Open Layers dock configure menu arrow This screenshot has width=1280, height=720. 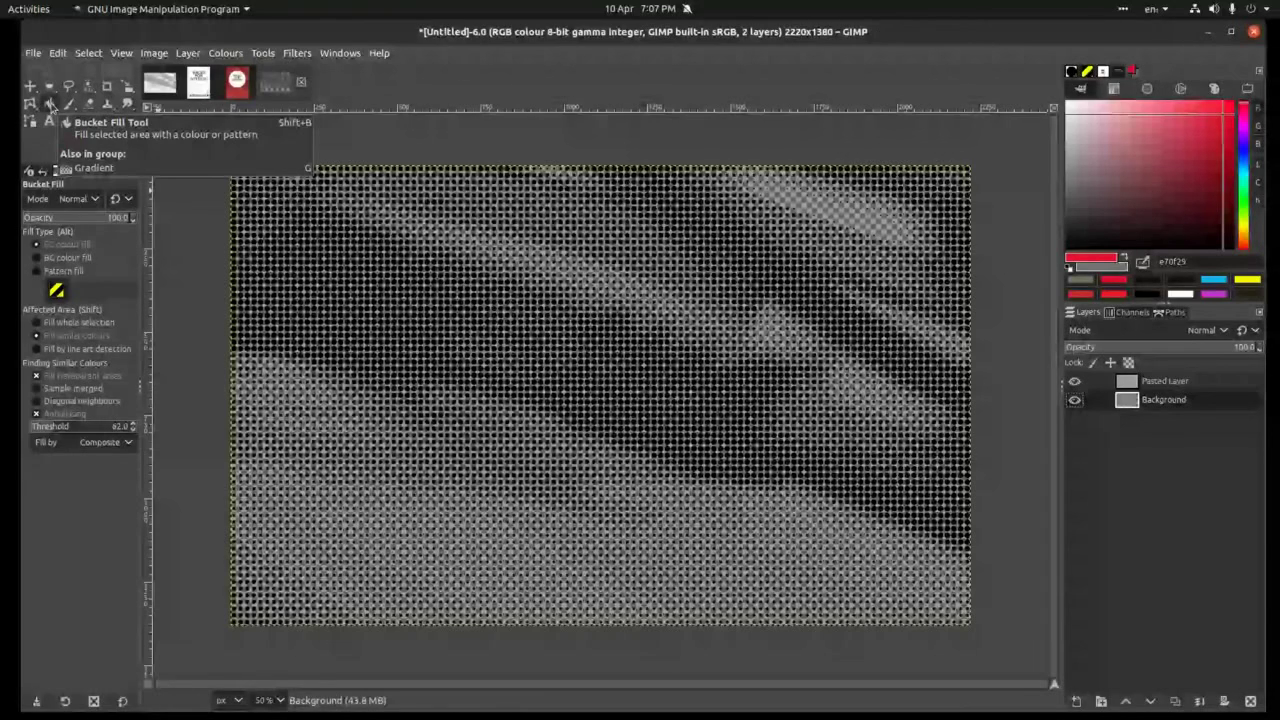pos(1259,312)
